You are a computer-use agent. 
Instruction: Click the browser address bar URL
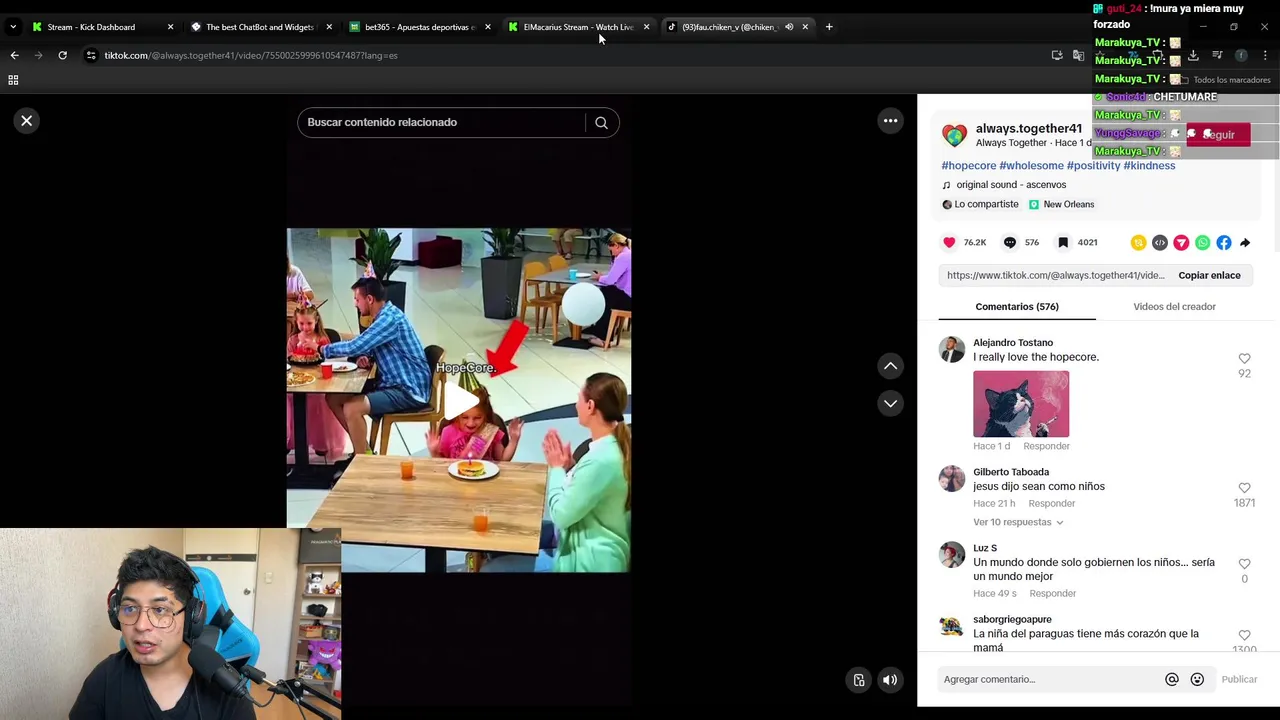pos(251,55)
